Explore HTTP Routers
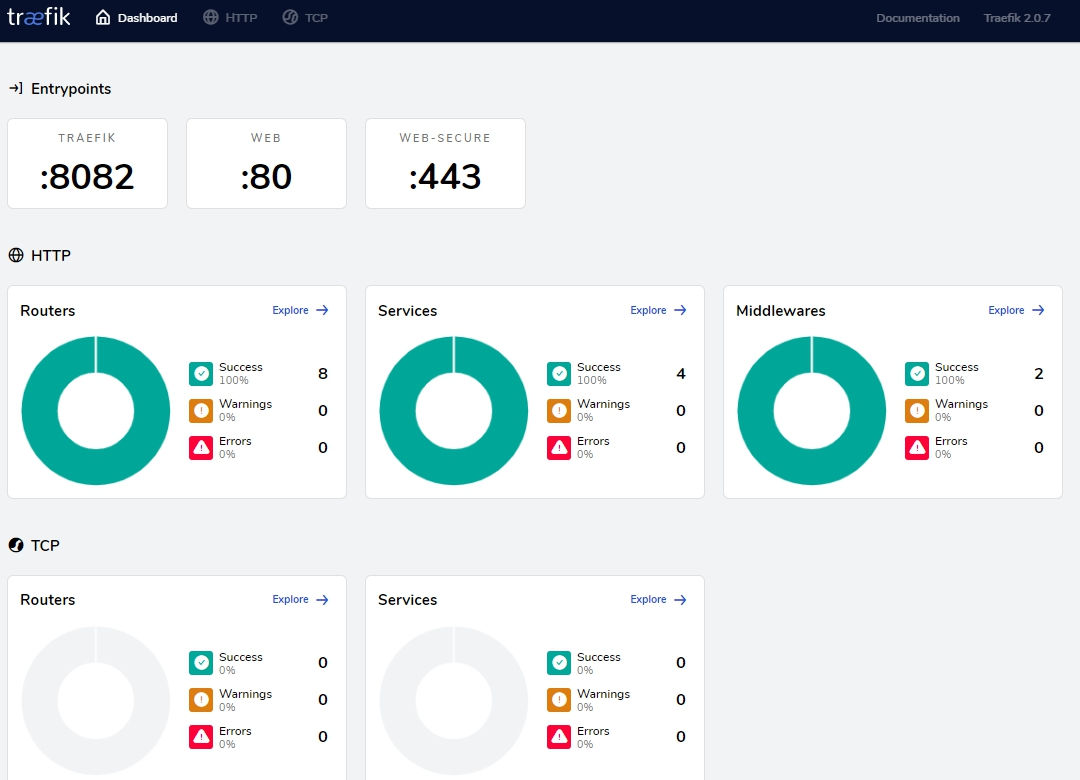The image size is (1080, 780). (300, 310)
